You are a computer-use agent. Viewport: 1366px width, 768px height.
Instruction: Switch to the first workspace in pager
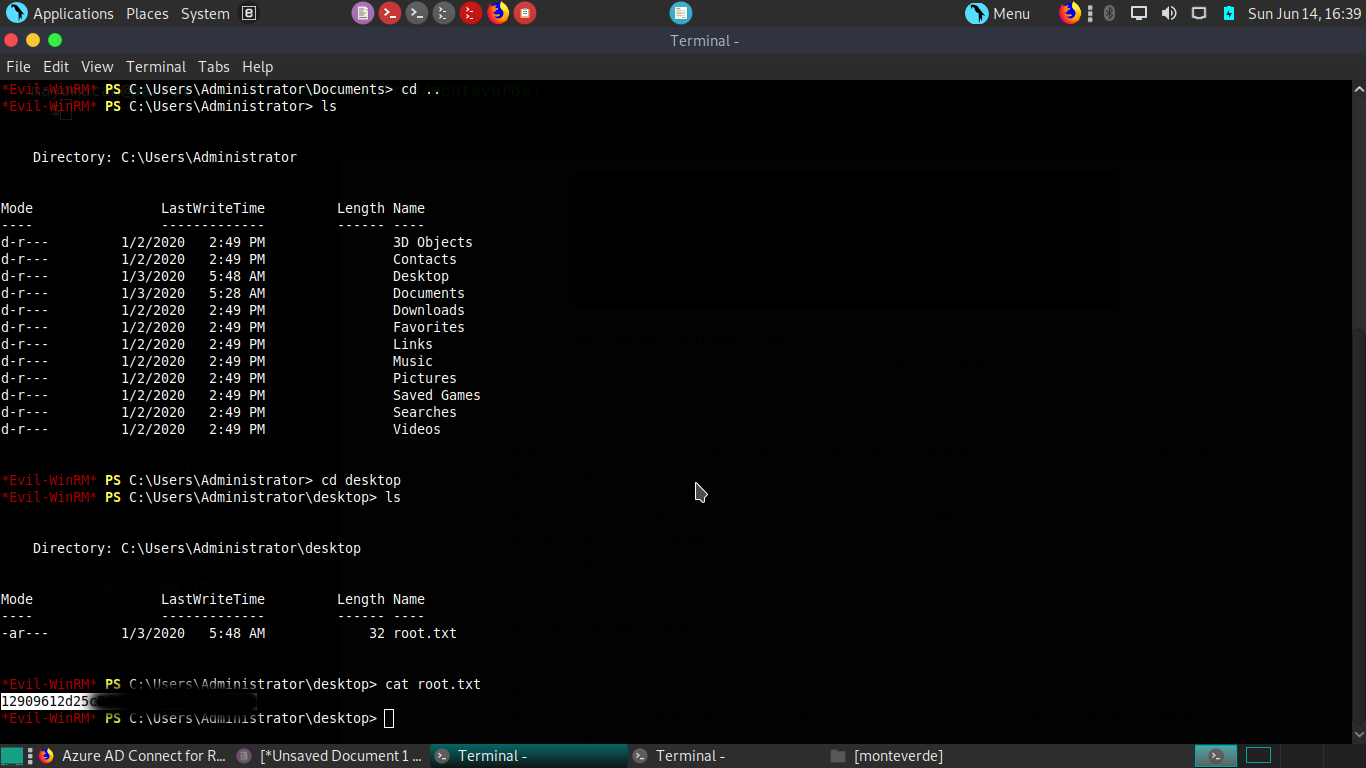pyautogui.click(x=1216, y=756)
